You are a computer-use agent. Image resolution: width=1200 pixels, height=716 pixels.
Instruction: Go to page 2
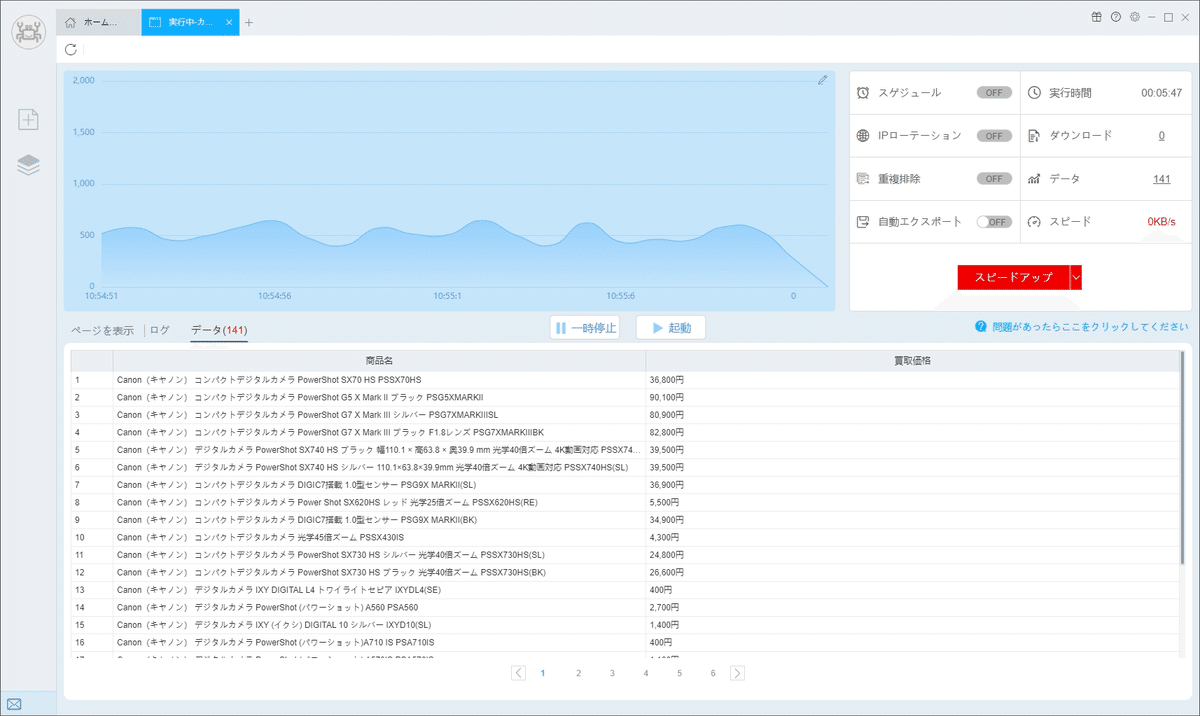pyautogui.click(x=578, y=673)
